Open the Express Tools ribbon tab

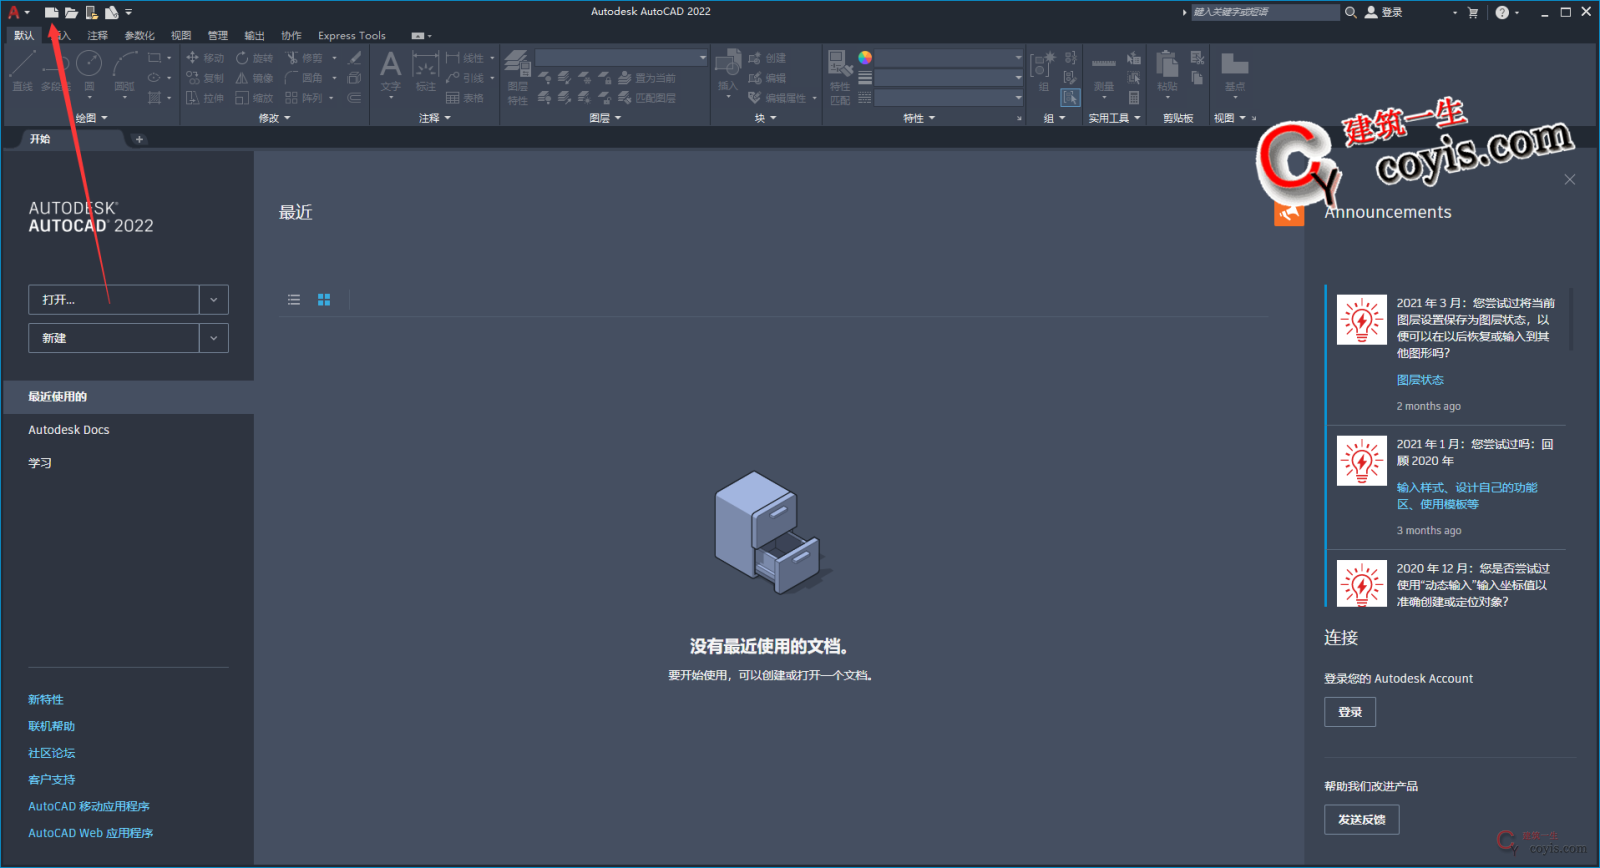[x=352, y=35]
